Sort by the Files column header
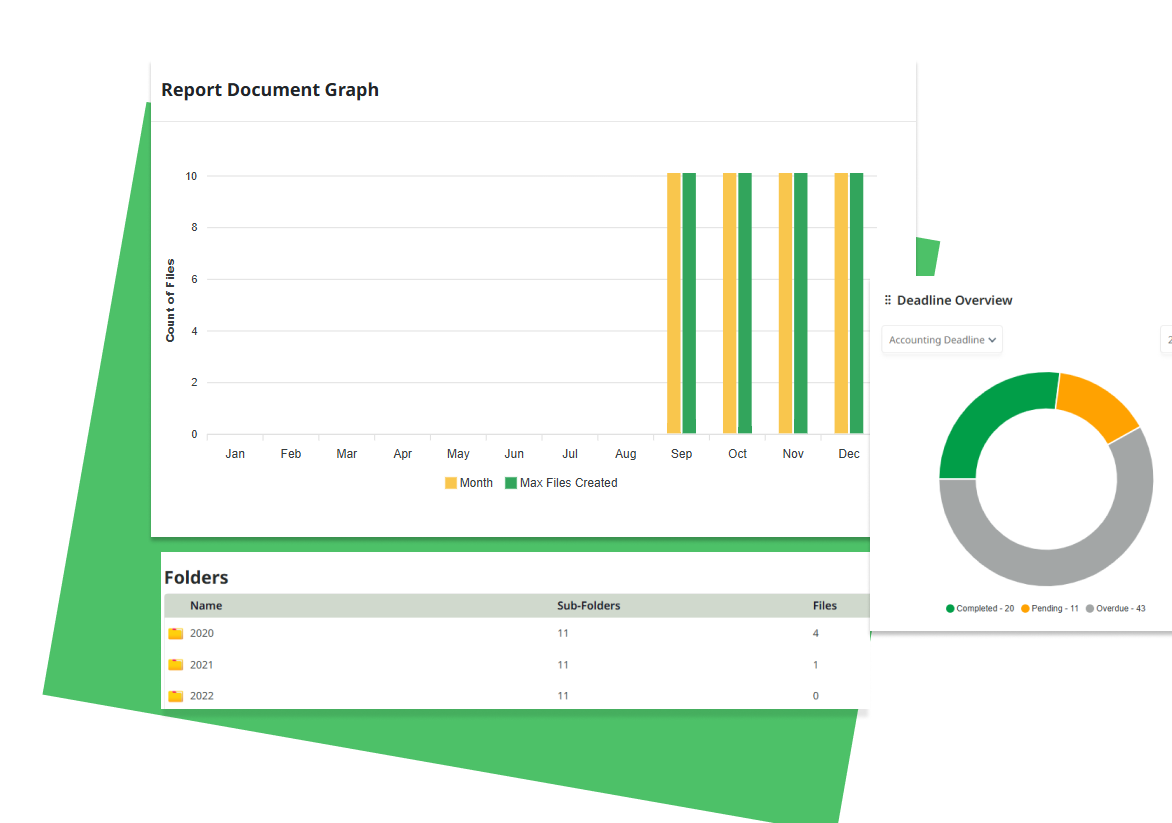 [x=825, y=605]
